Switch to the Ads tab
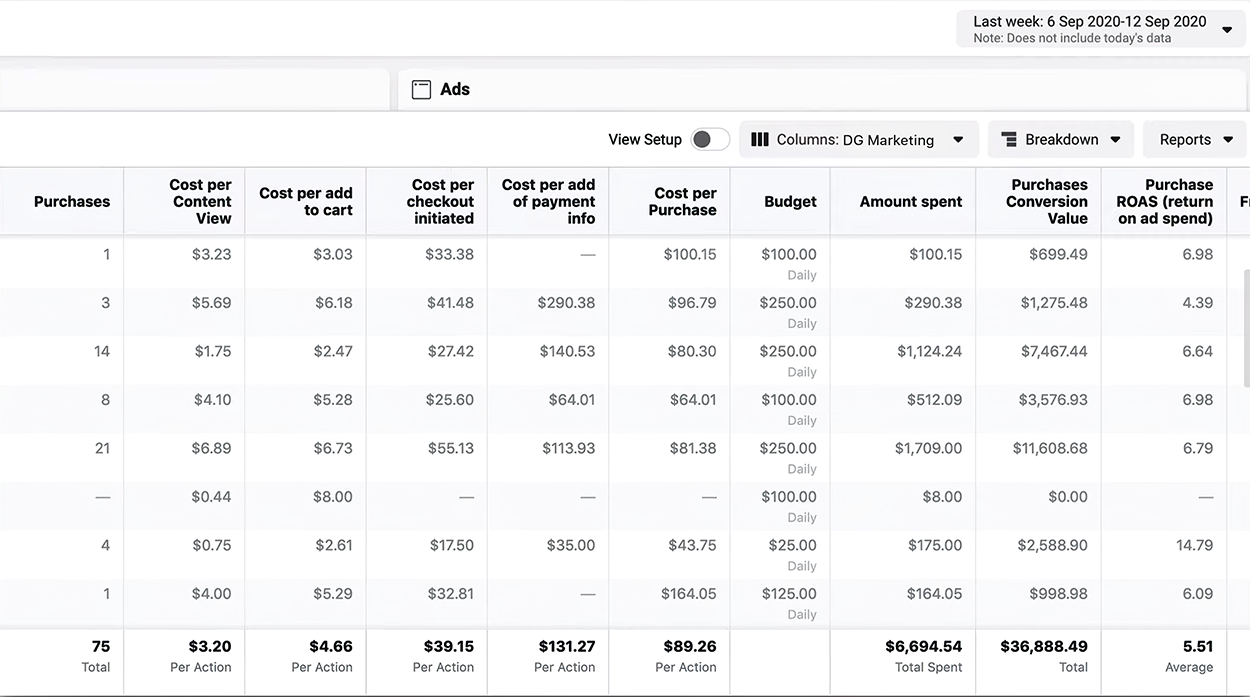Screen dimensions: 1250x697 click(x=455, y=89)
